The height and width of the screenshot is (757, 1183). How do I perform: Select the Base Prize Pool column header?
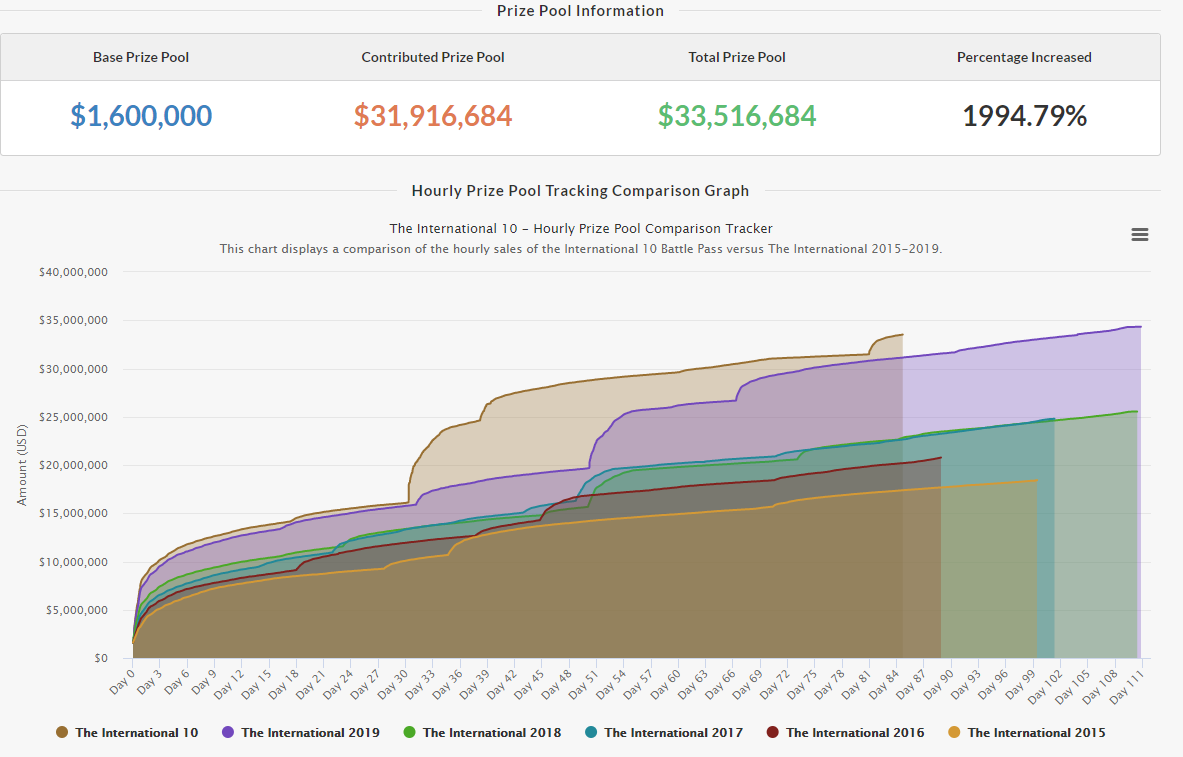[141, 57]
